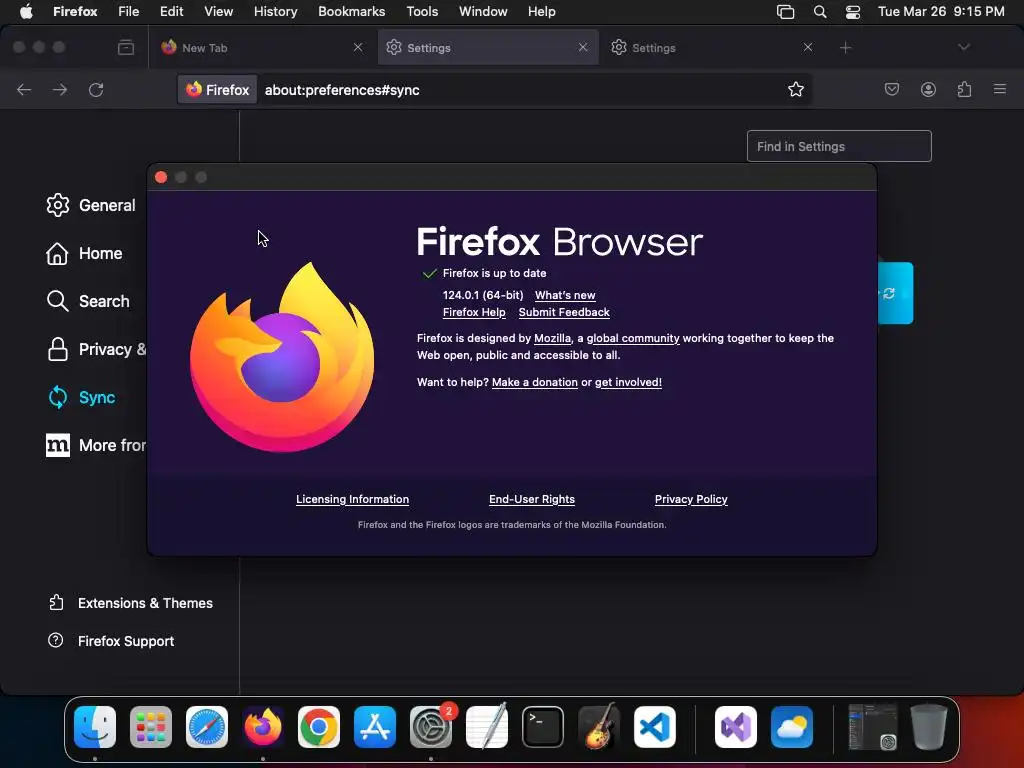The height and width of the screenshot is (768, 1024).
Task: Reload the current page
Action: pos(96,89)
